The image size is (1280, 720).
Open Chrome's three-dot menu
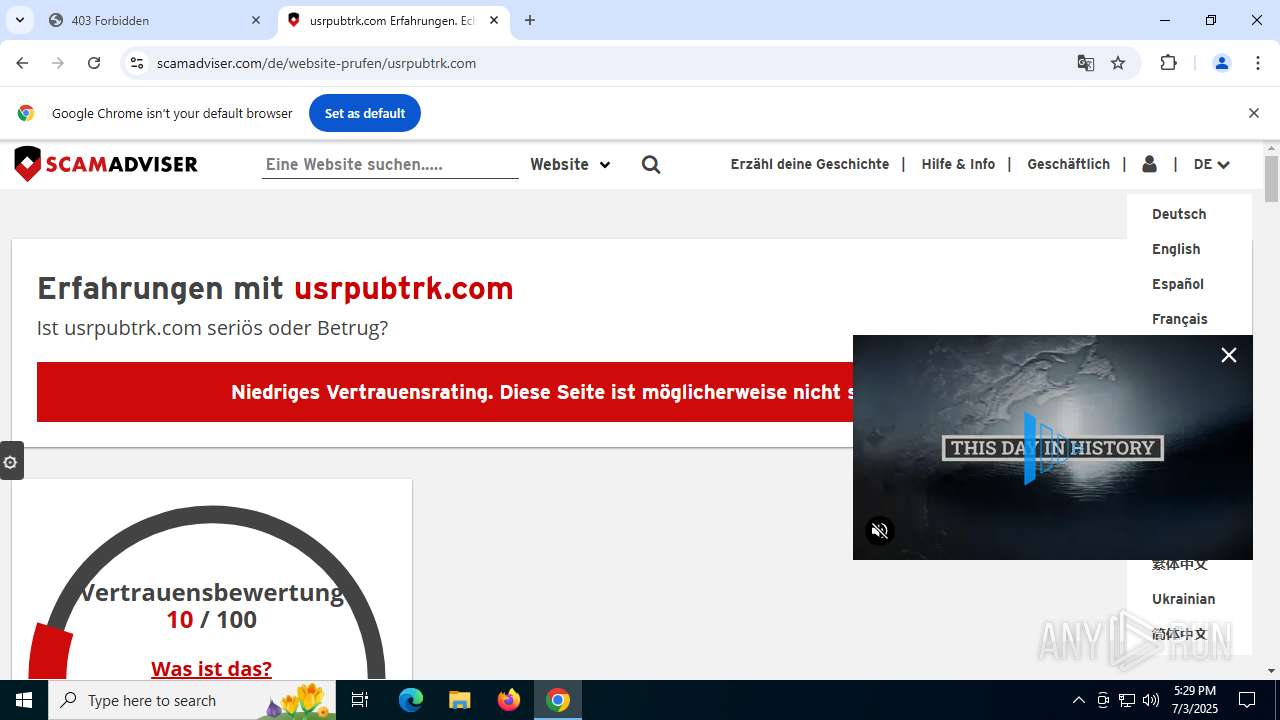[x=1258, y=63]
